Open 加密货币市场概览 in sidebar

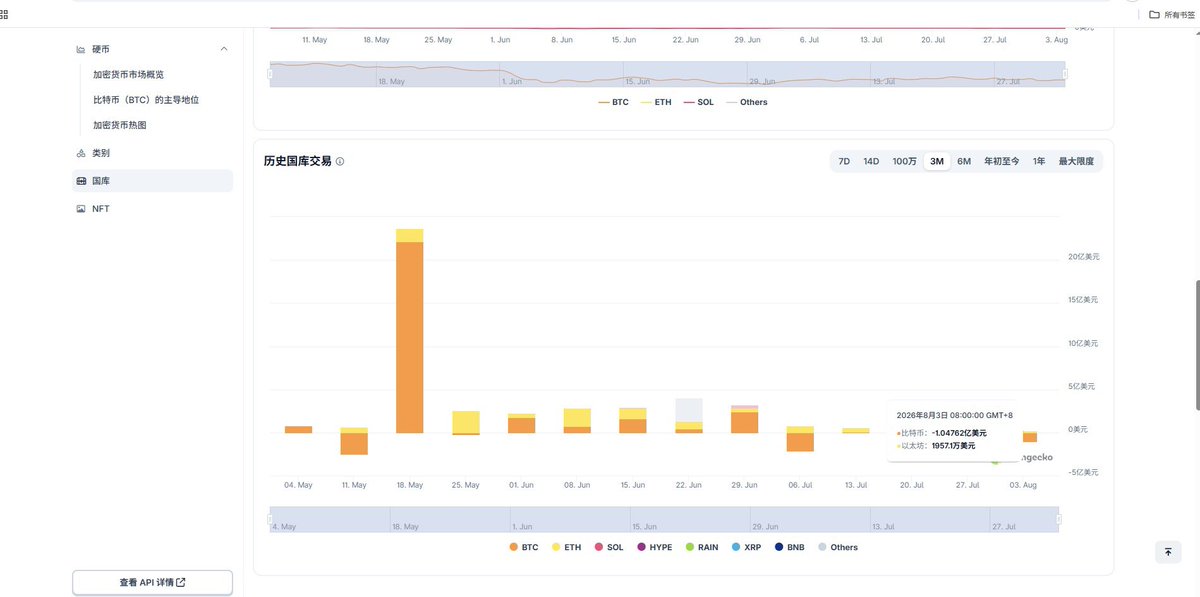128,74
